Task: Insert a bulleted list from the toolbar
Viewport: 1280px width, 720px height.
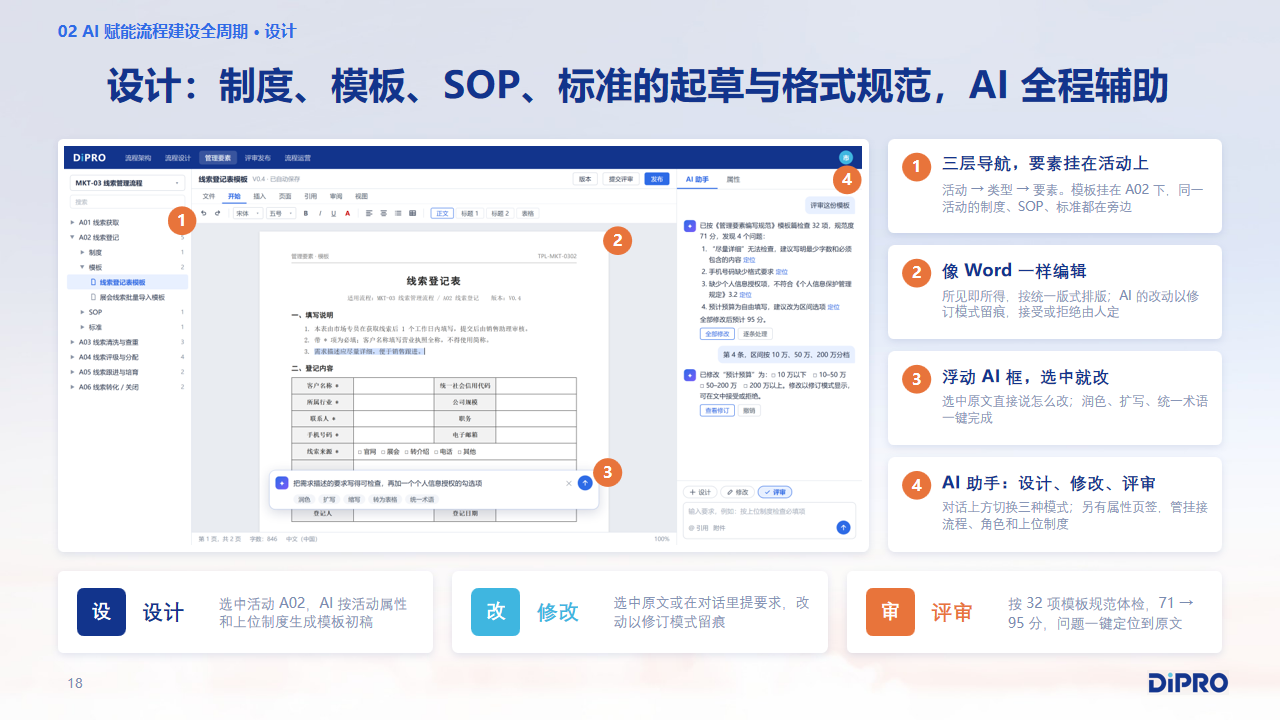Action: [398, 213]
